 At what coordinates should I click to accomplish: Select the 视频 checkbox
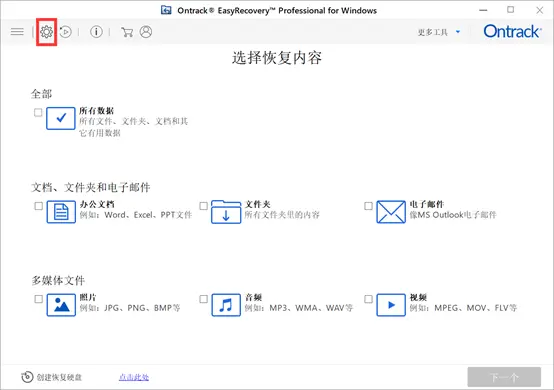[369, 299]
